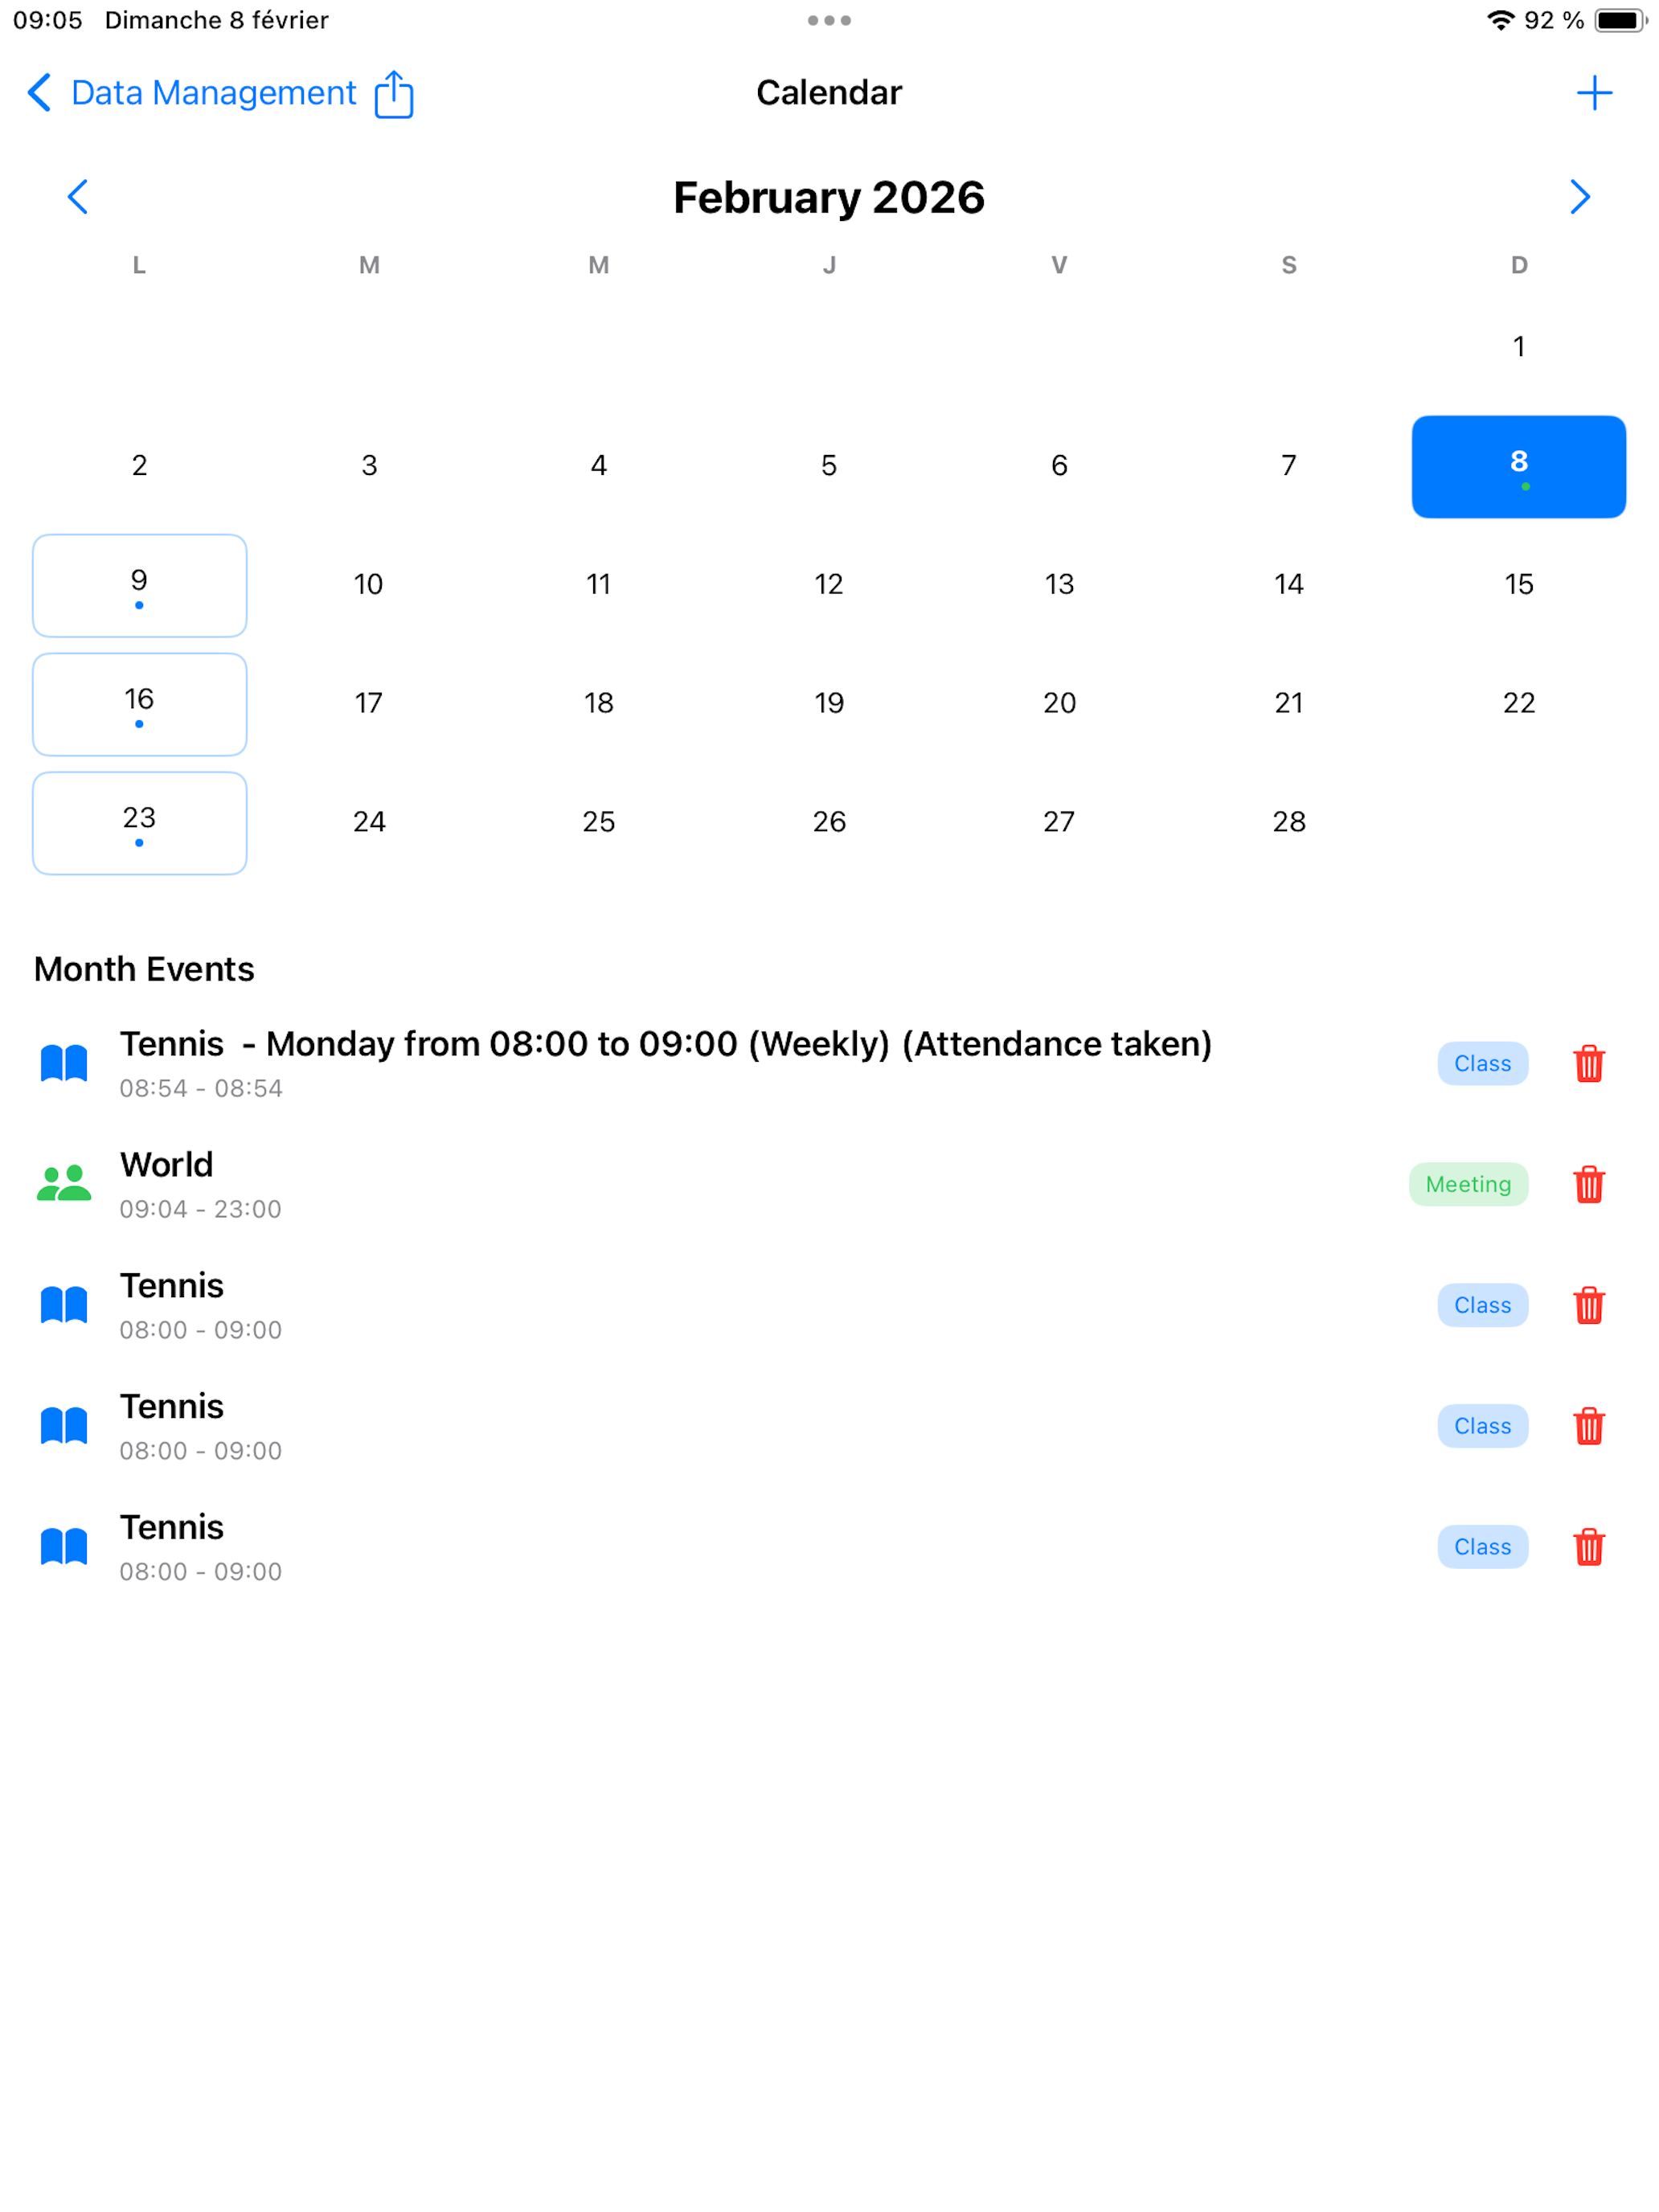Tap the 08:54 - 08:54 time text

click(201, 1088)
